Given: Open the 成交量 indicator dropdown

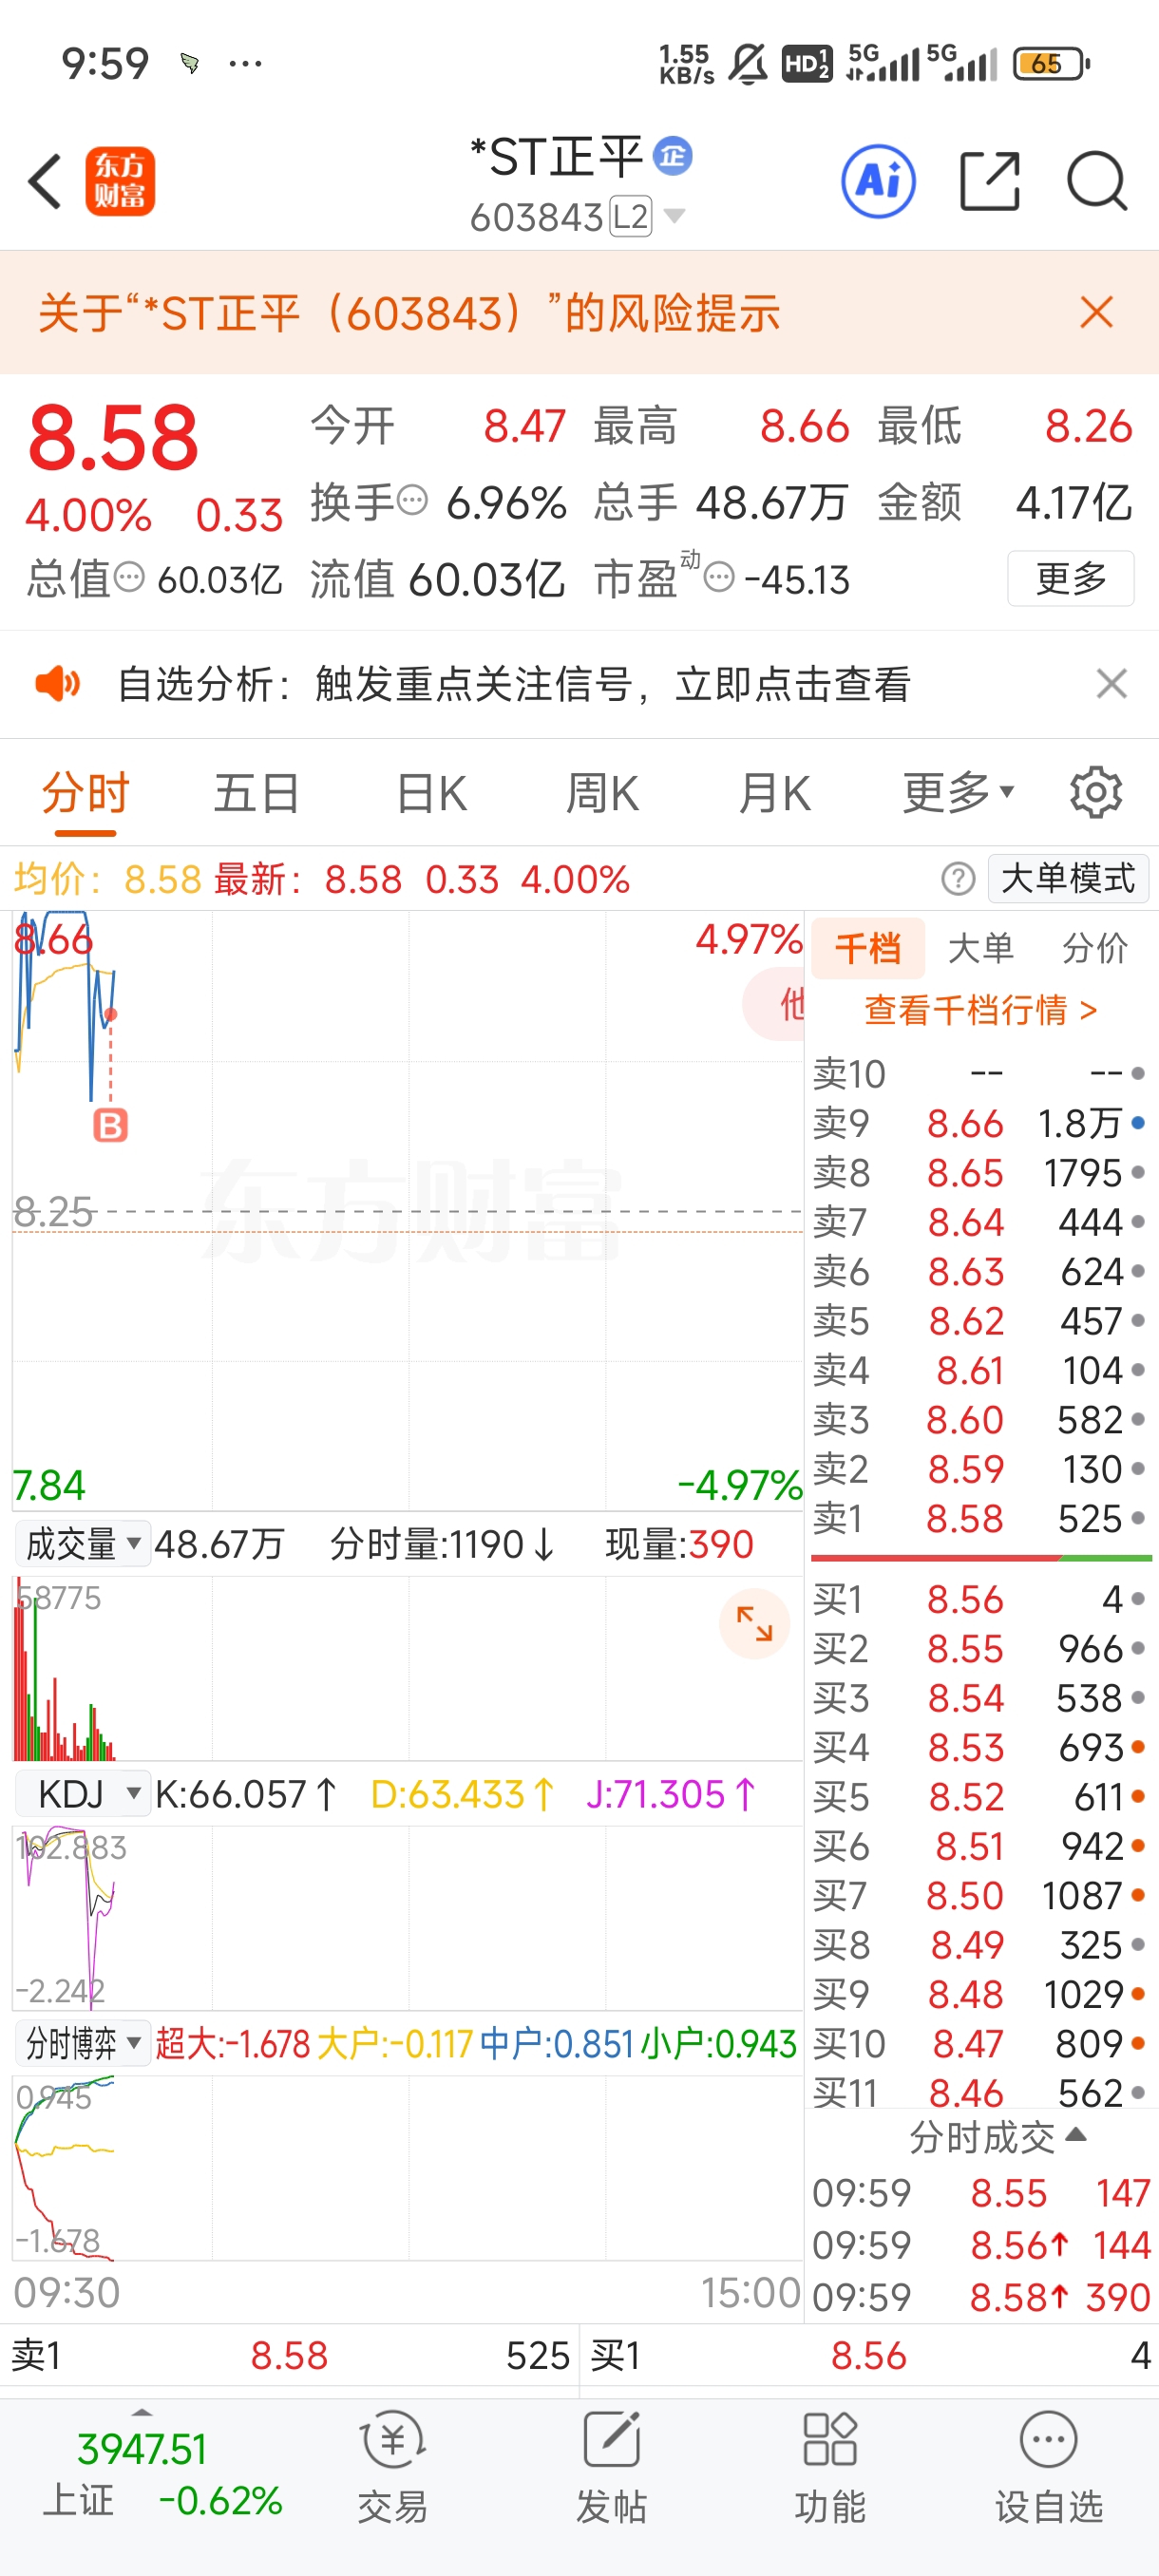Looking at the screenshot, I should (x=83, y=1544).
